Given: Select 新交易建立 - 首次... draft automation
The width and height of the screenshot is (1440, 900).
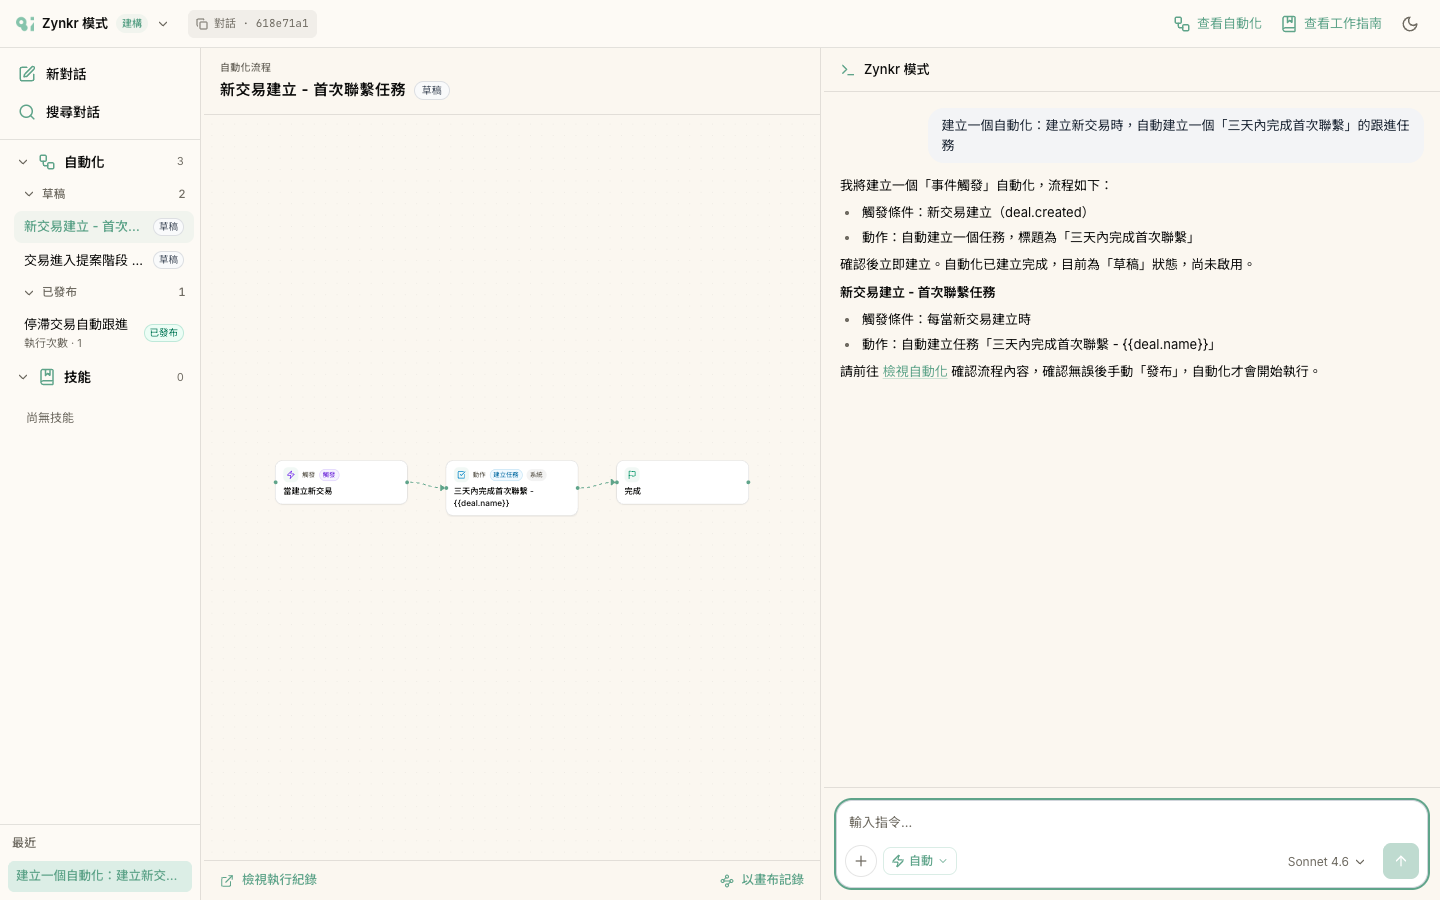Looking at the screenshot, I should click(104, 227).
